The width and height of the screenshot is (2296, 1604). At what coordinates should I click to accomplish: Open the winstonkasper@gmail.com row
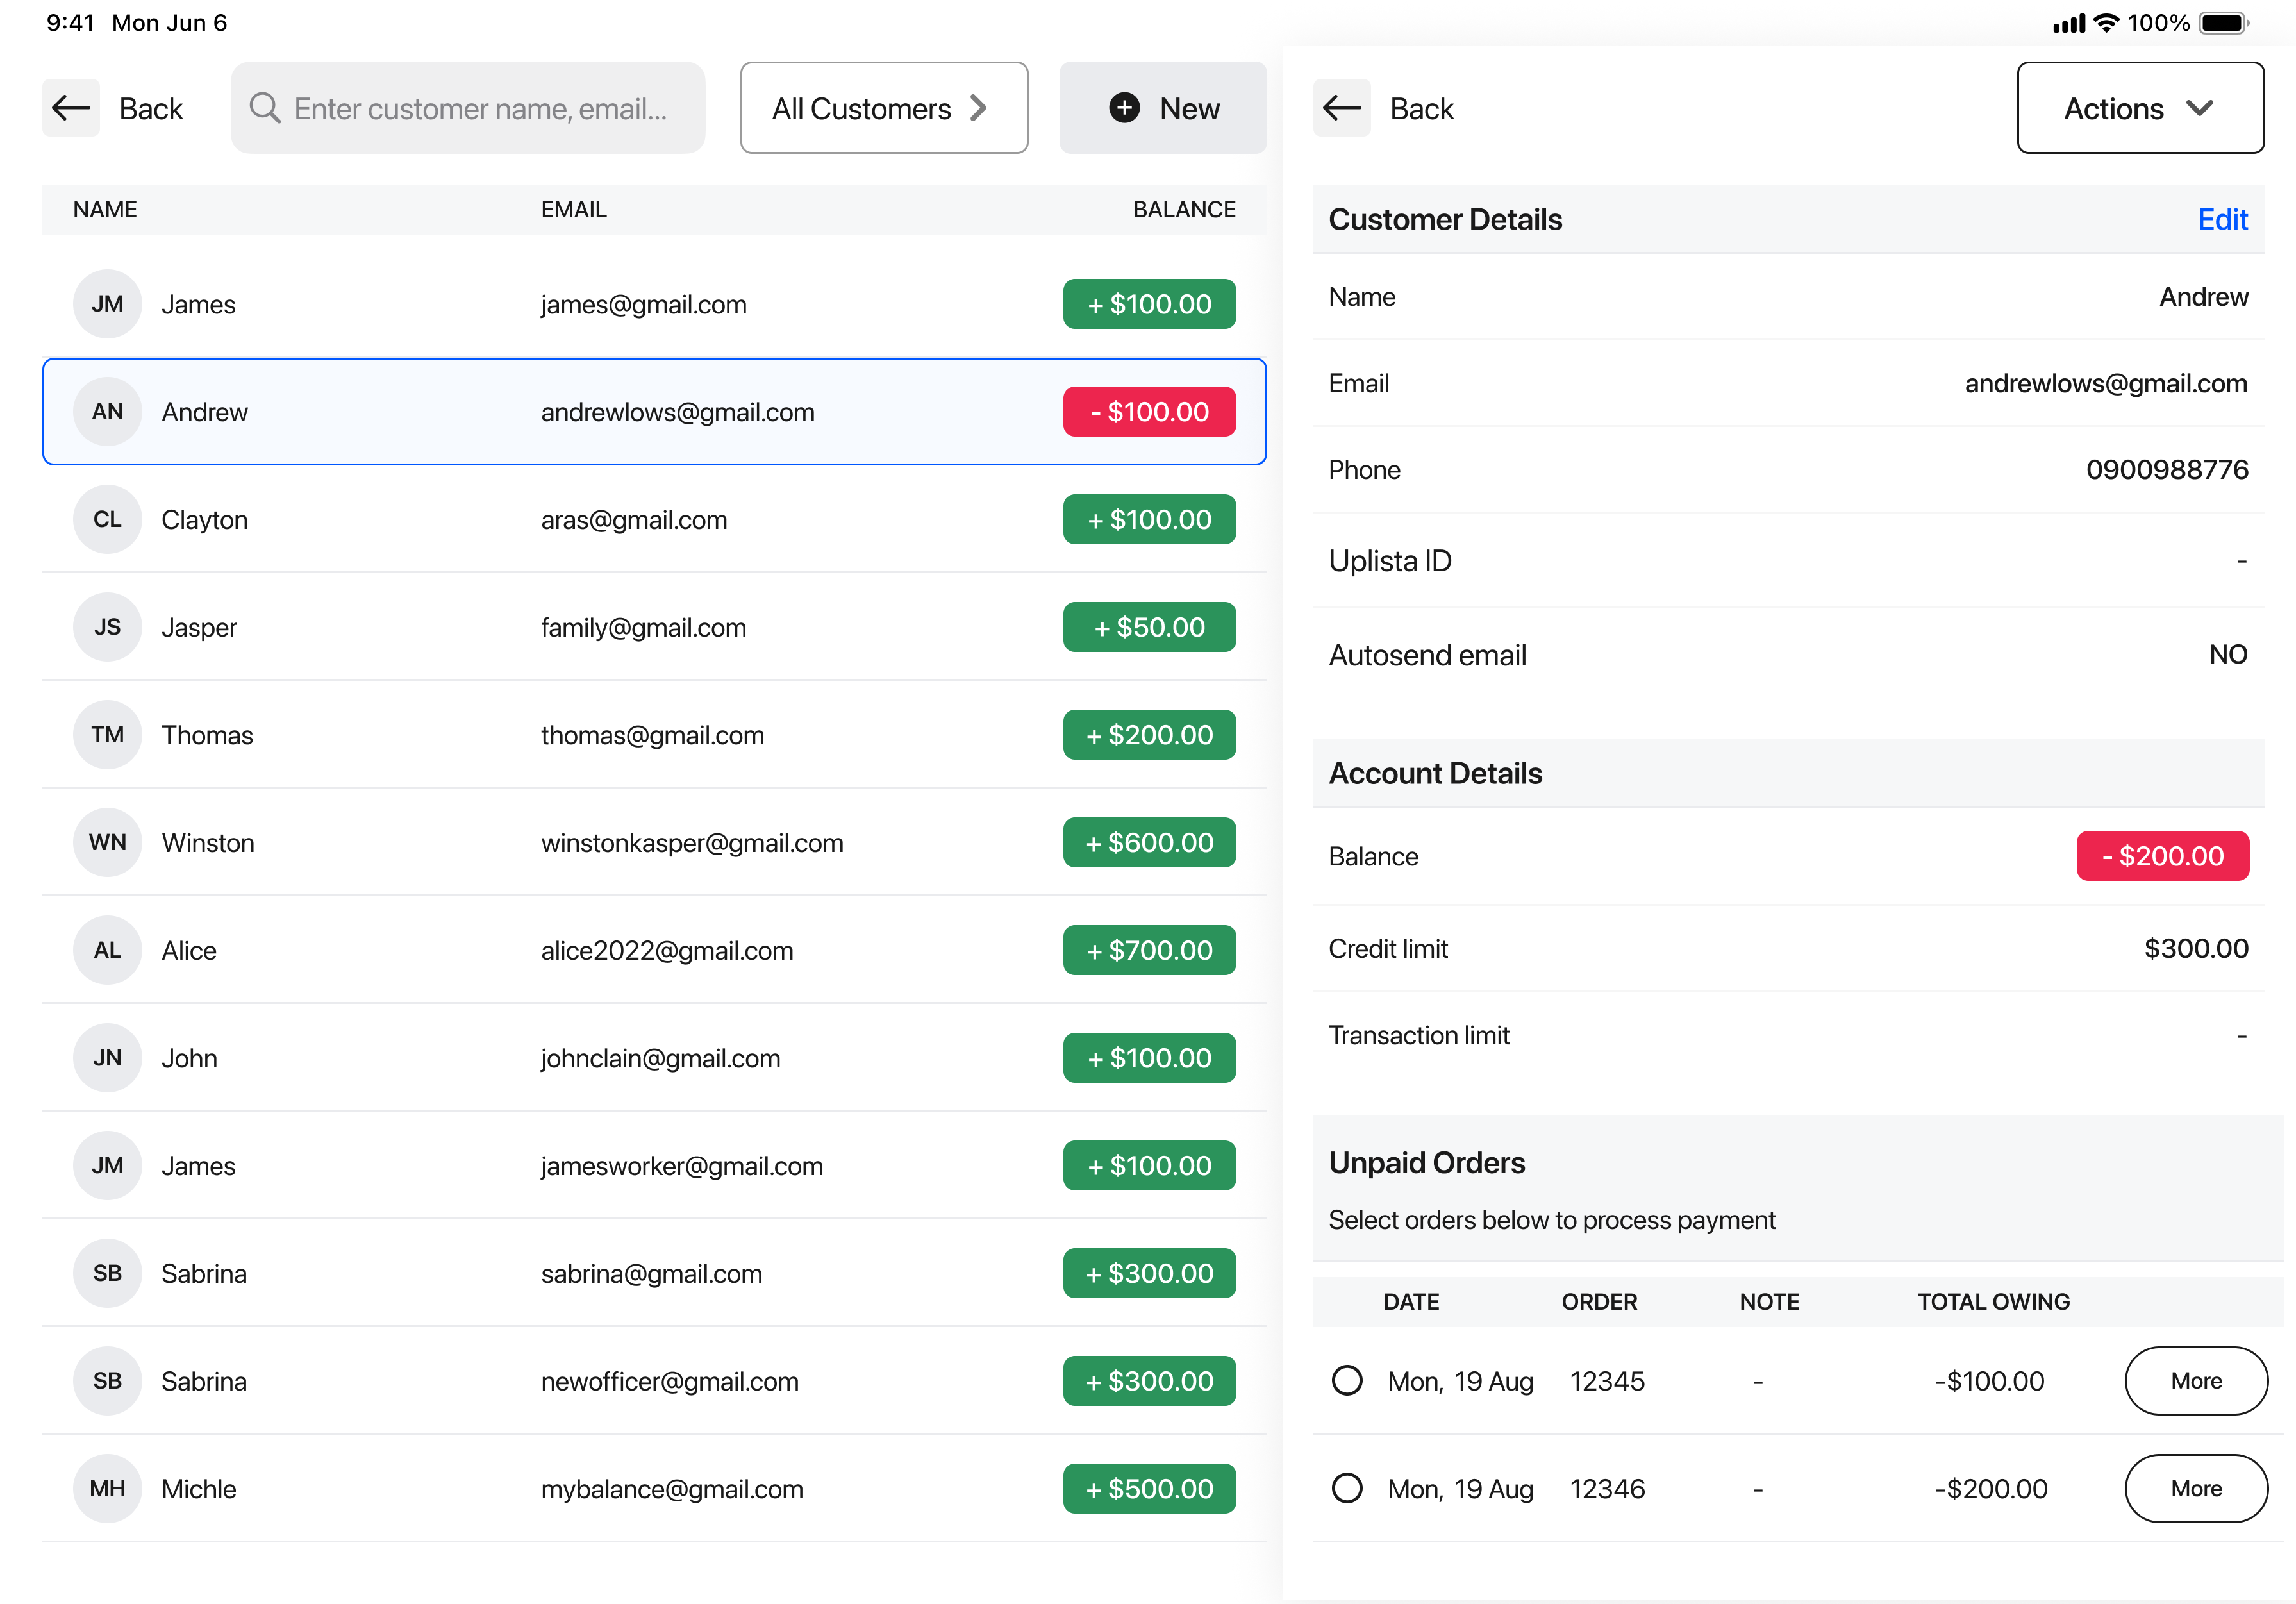[654, 843]
